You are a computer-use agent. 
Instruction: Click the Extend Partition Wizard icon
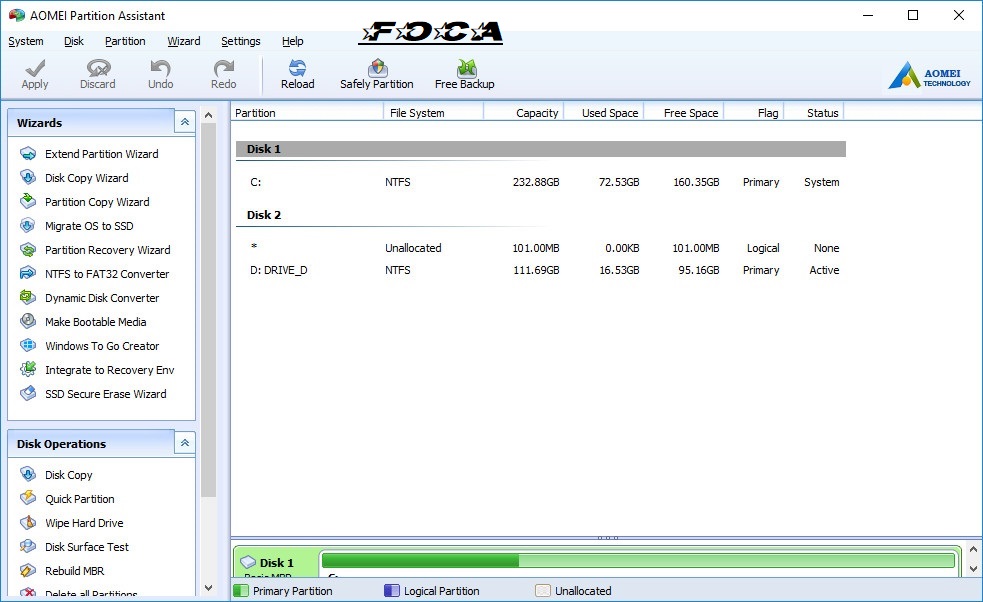[28, 154]
